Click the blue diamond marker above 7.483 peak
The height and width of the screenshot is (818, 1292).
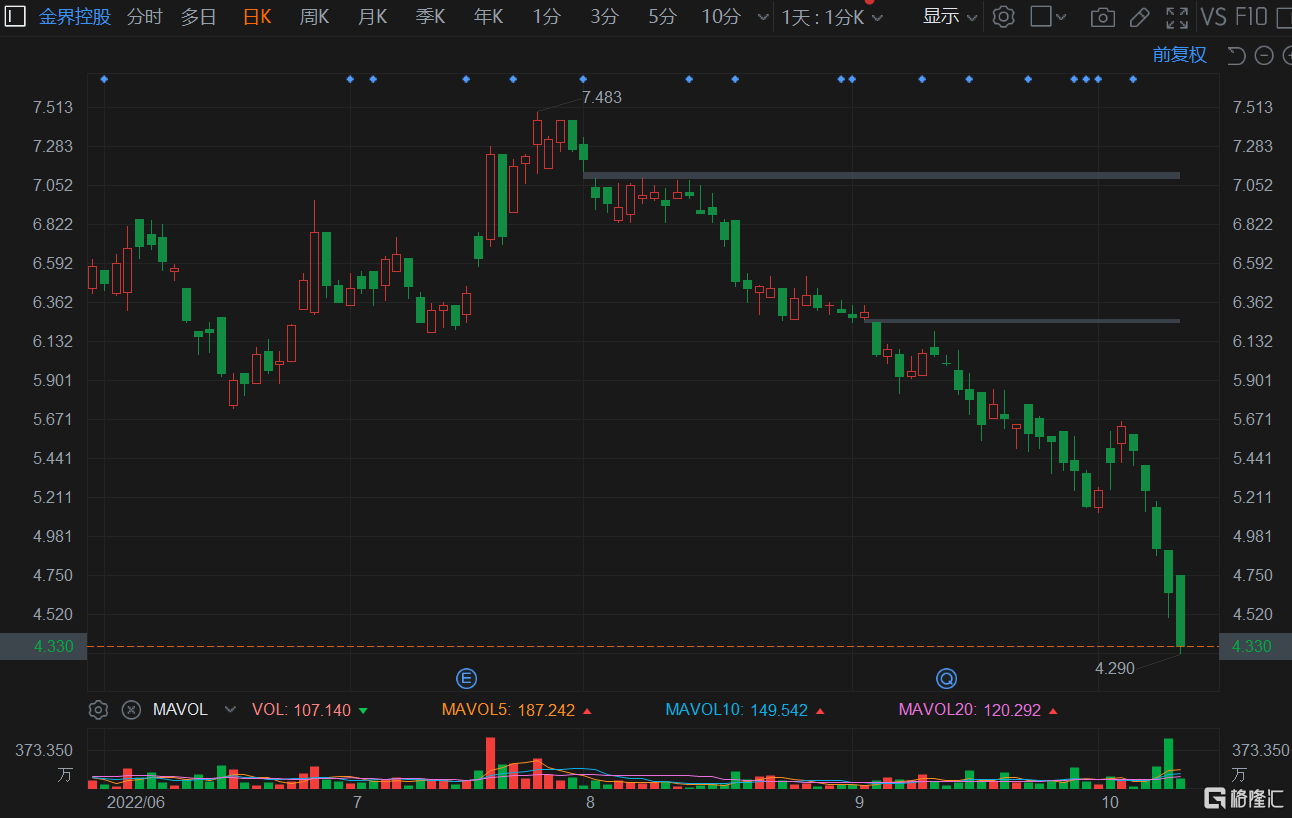point(583,79)
